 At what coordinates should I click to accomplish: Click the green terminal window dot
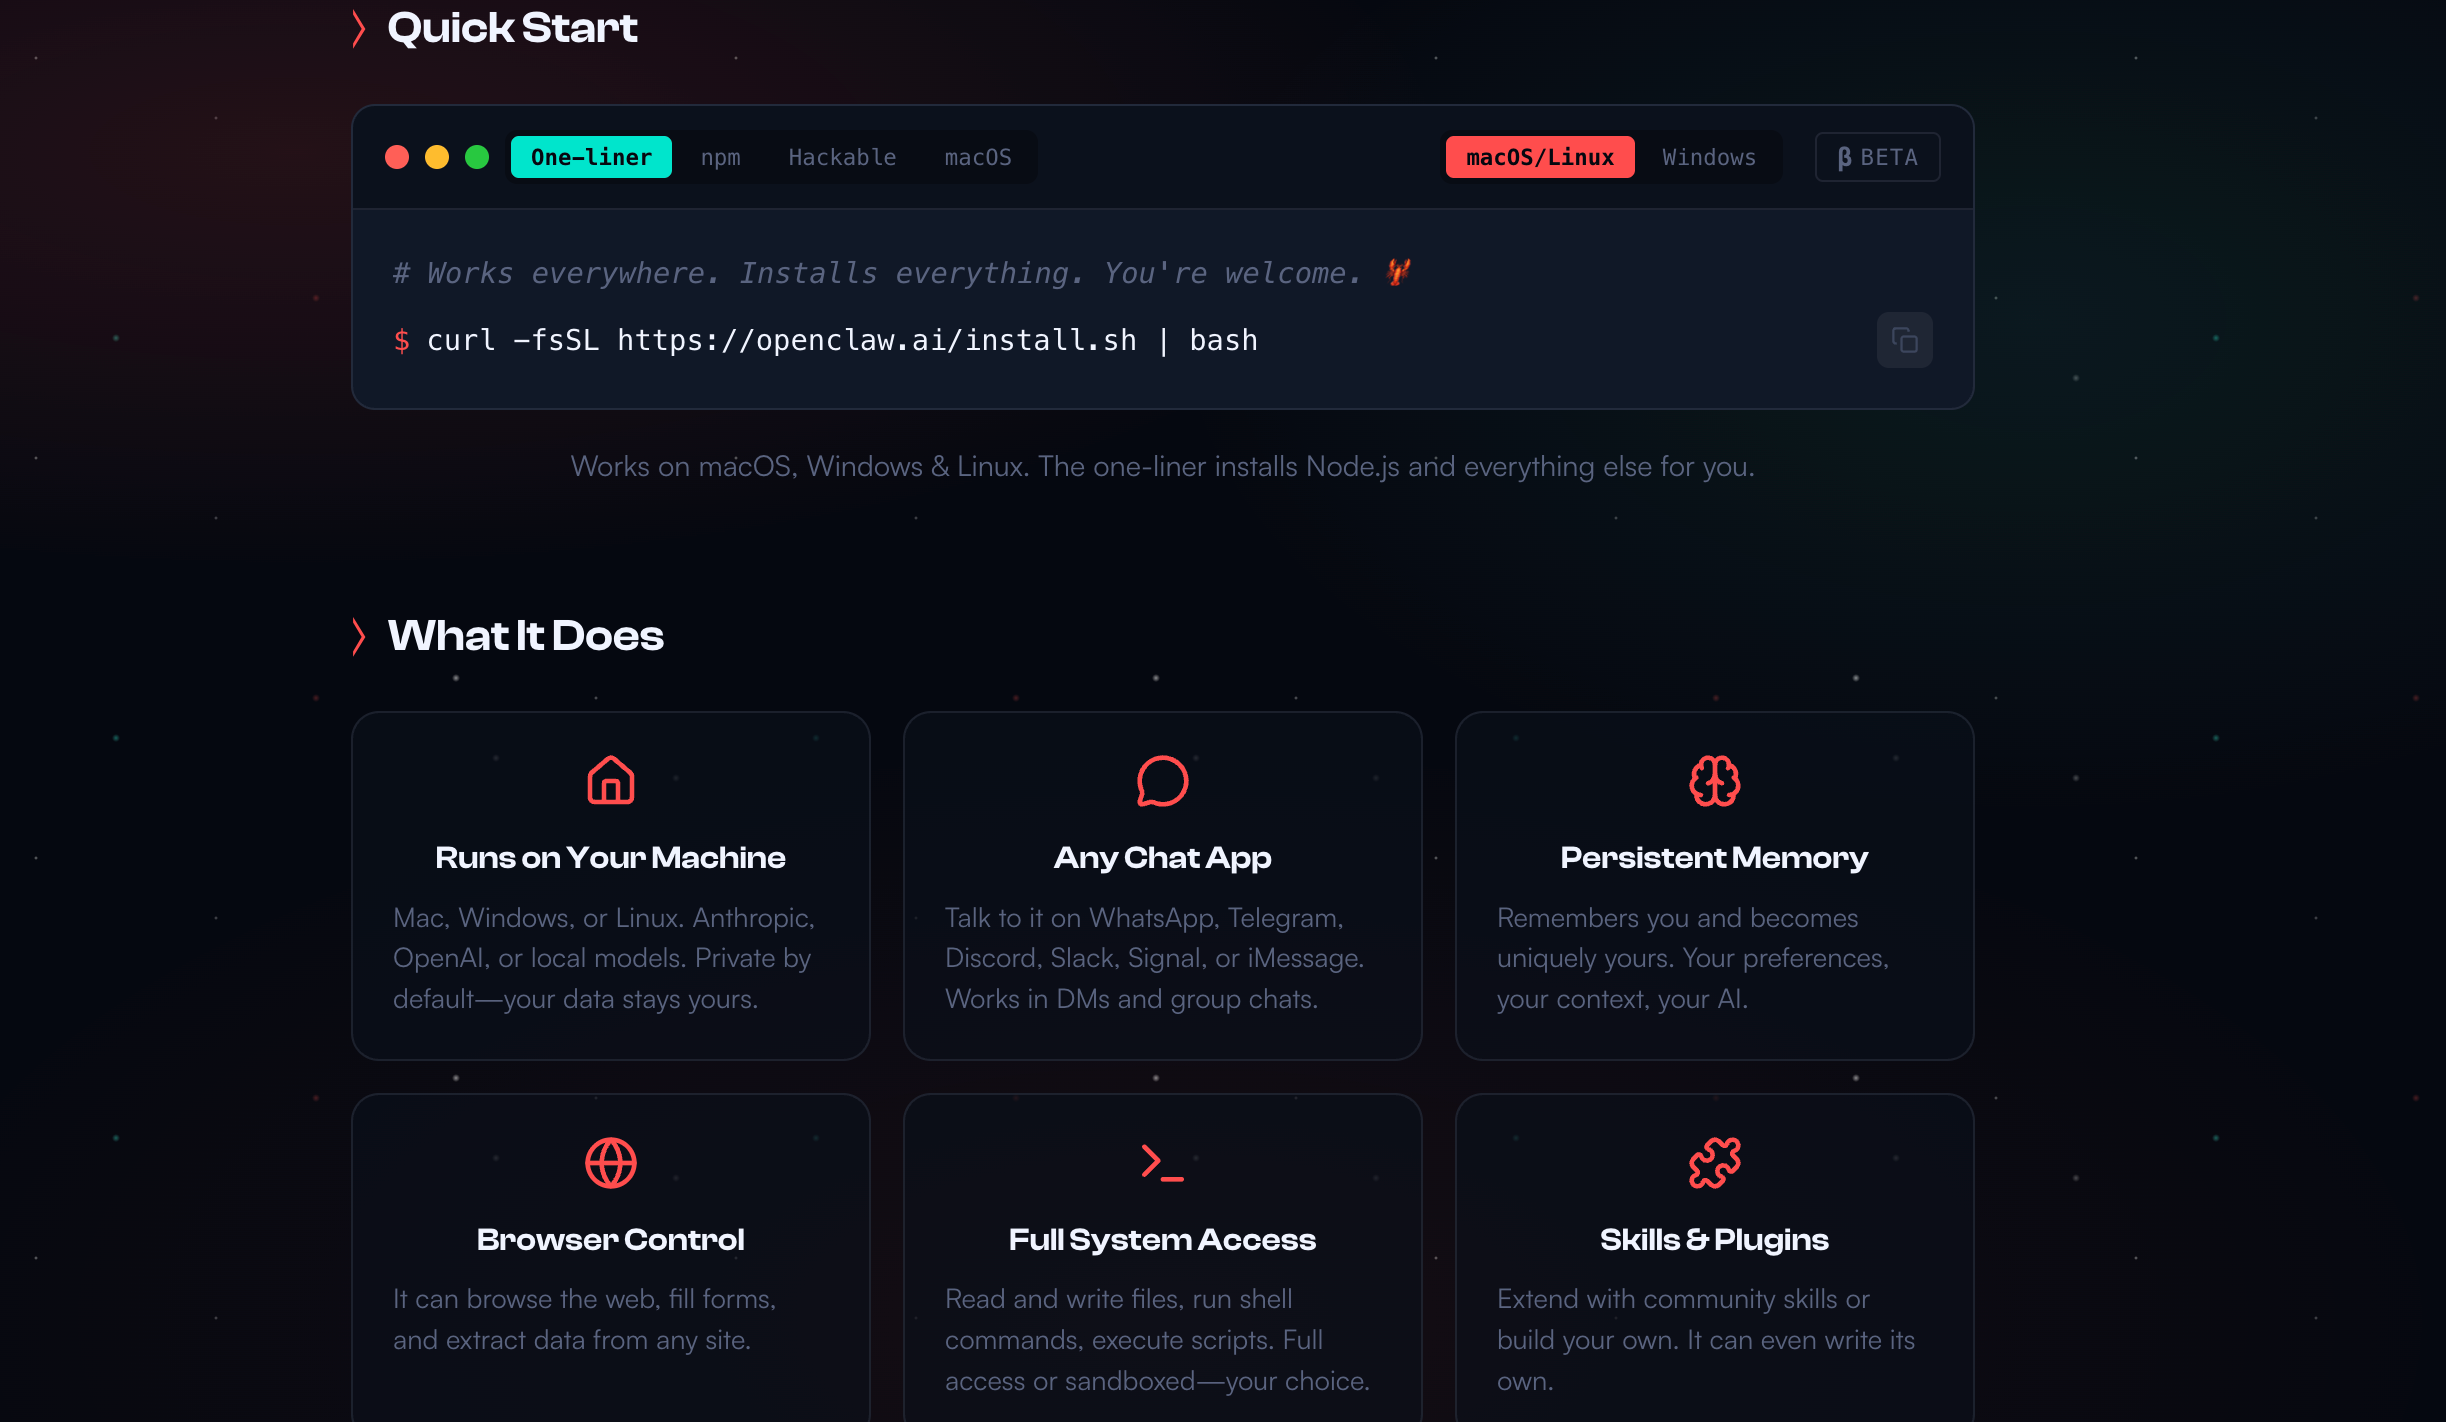(x=477, y=157)
